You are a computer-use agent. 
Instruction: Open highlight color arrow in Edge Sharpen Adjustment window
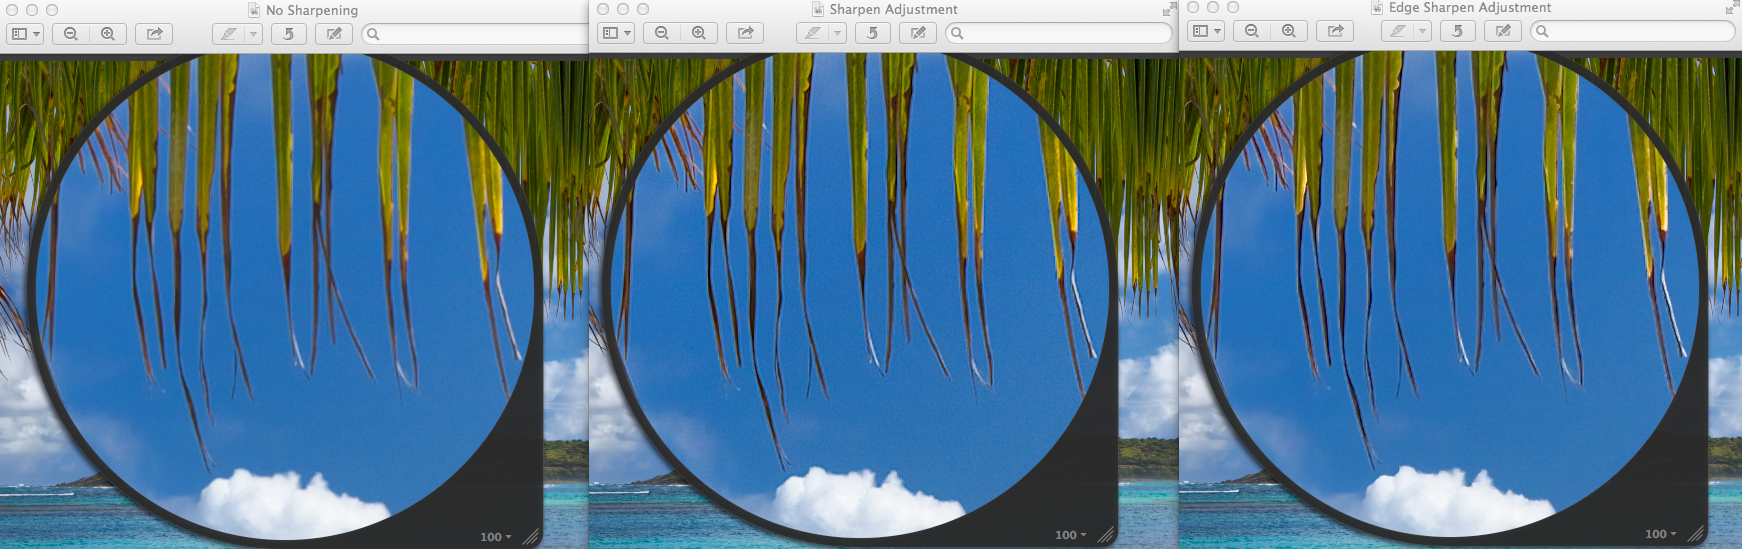[x=1422, y=31]
